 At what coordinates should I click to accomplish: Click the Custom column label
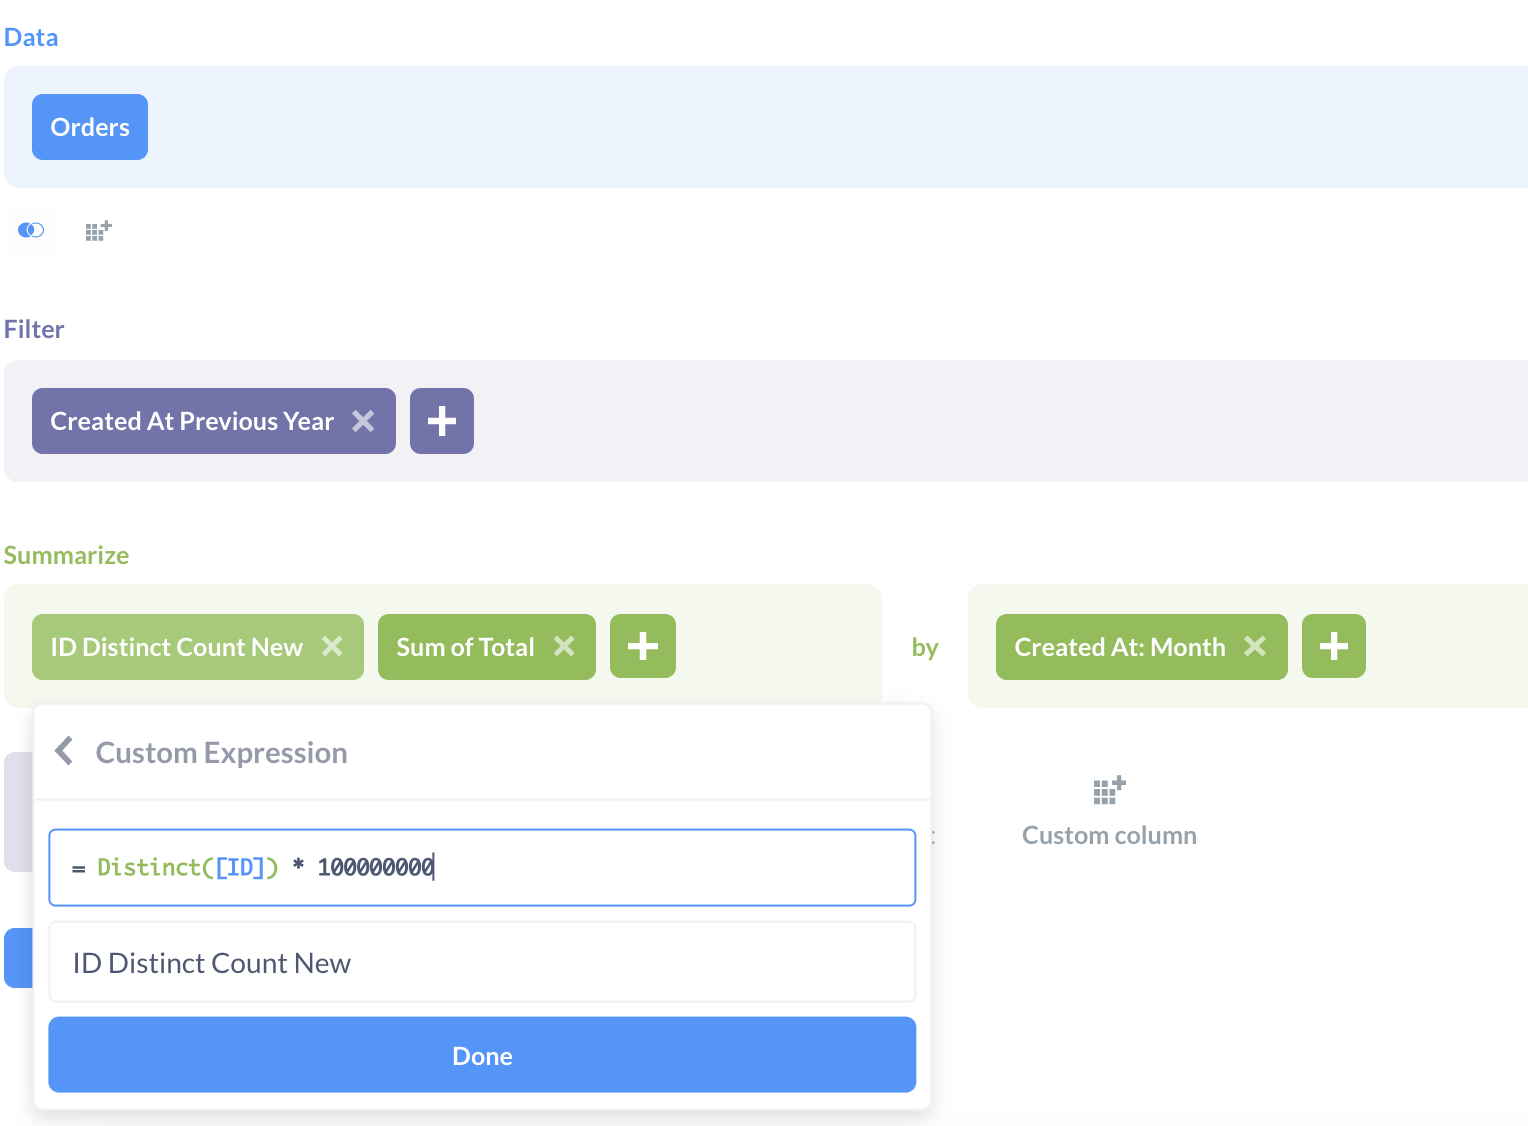click(1109, 835)
